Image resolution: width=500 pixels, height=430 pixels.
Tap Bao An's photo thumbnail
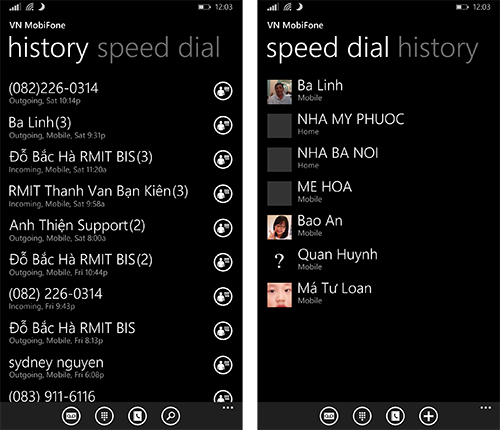tap(279, 227)
